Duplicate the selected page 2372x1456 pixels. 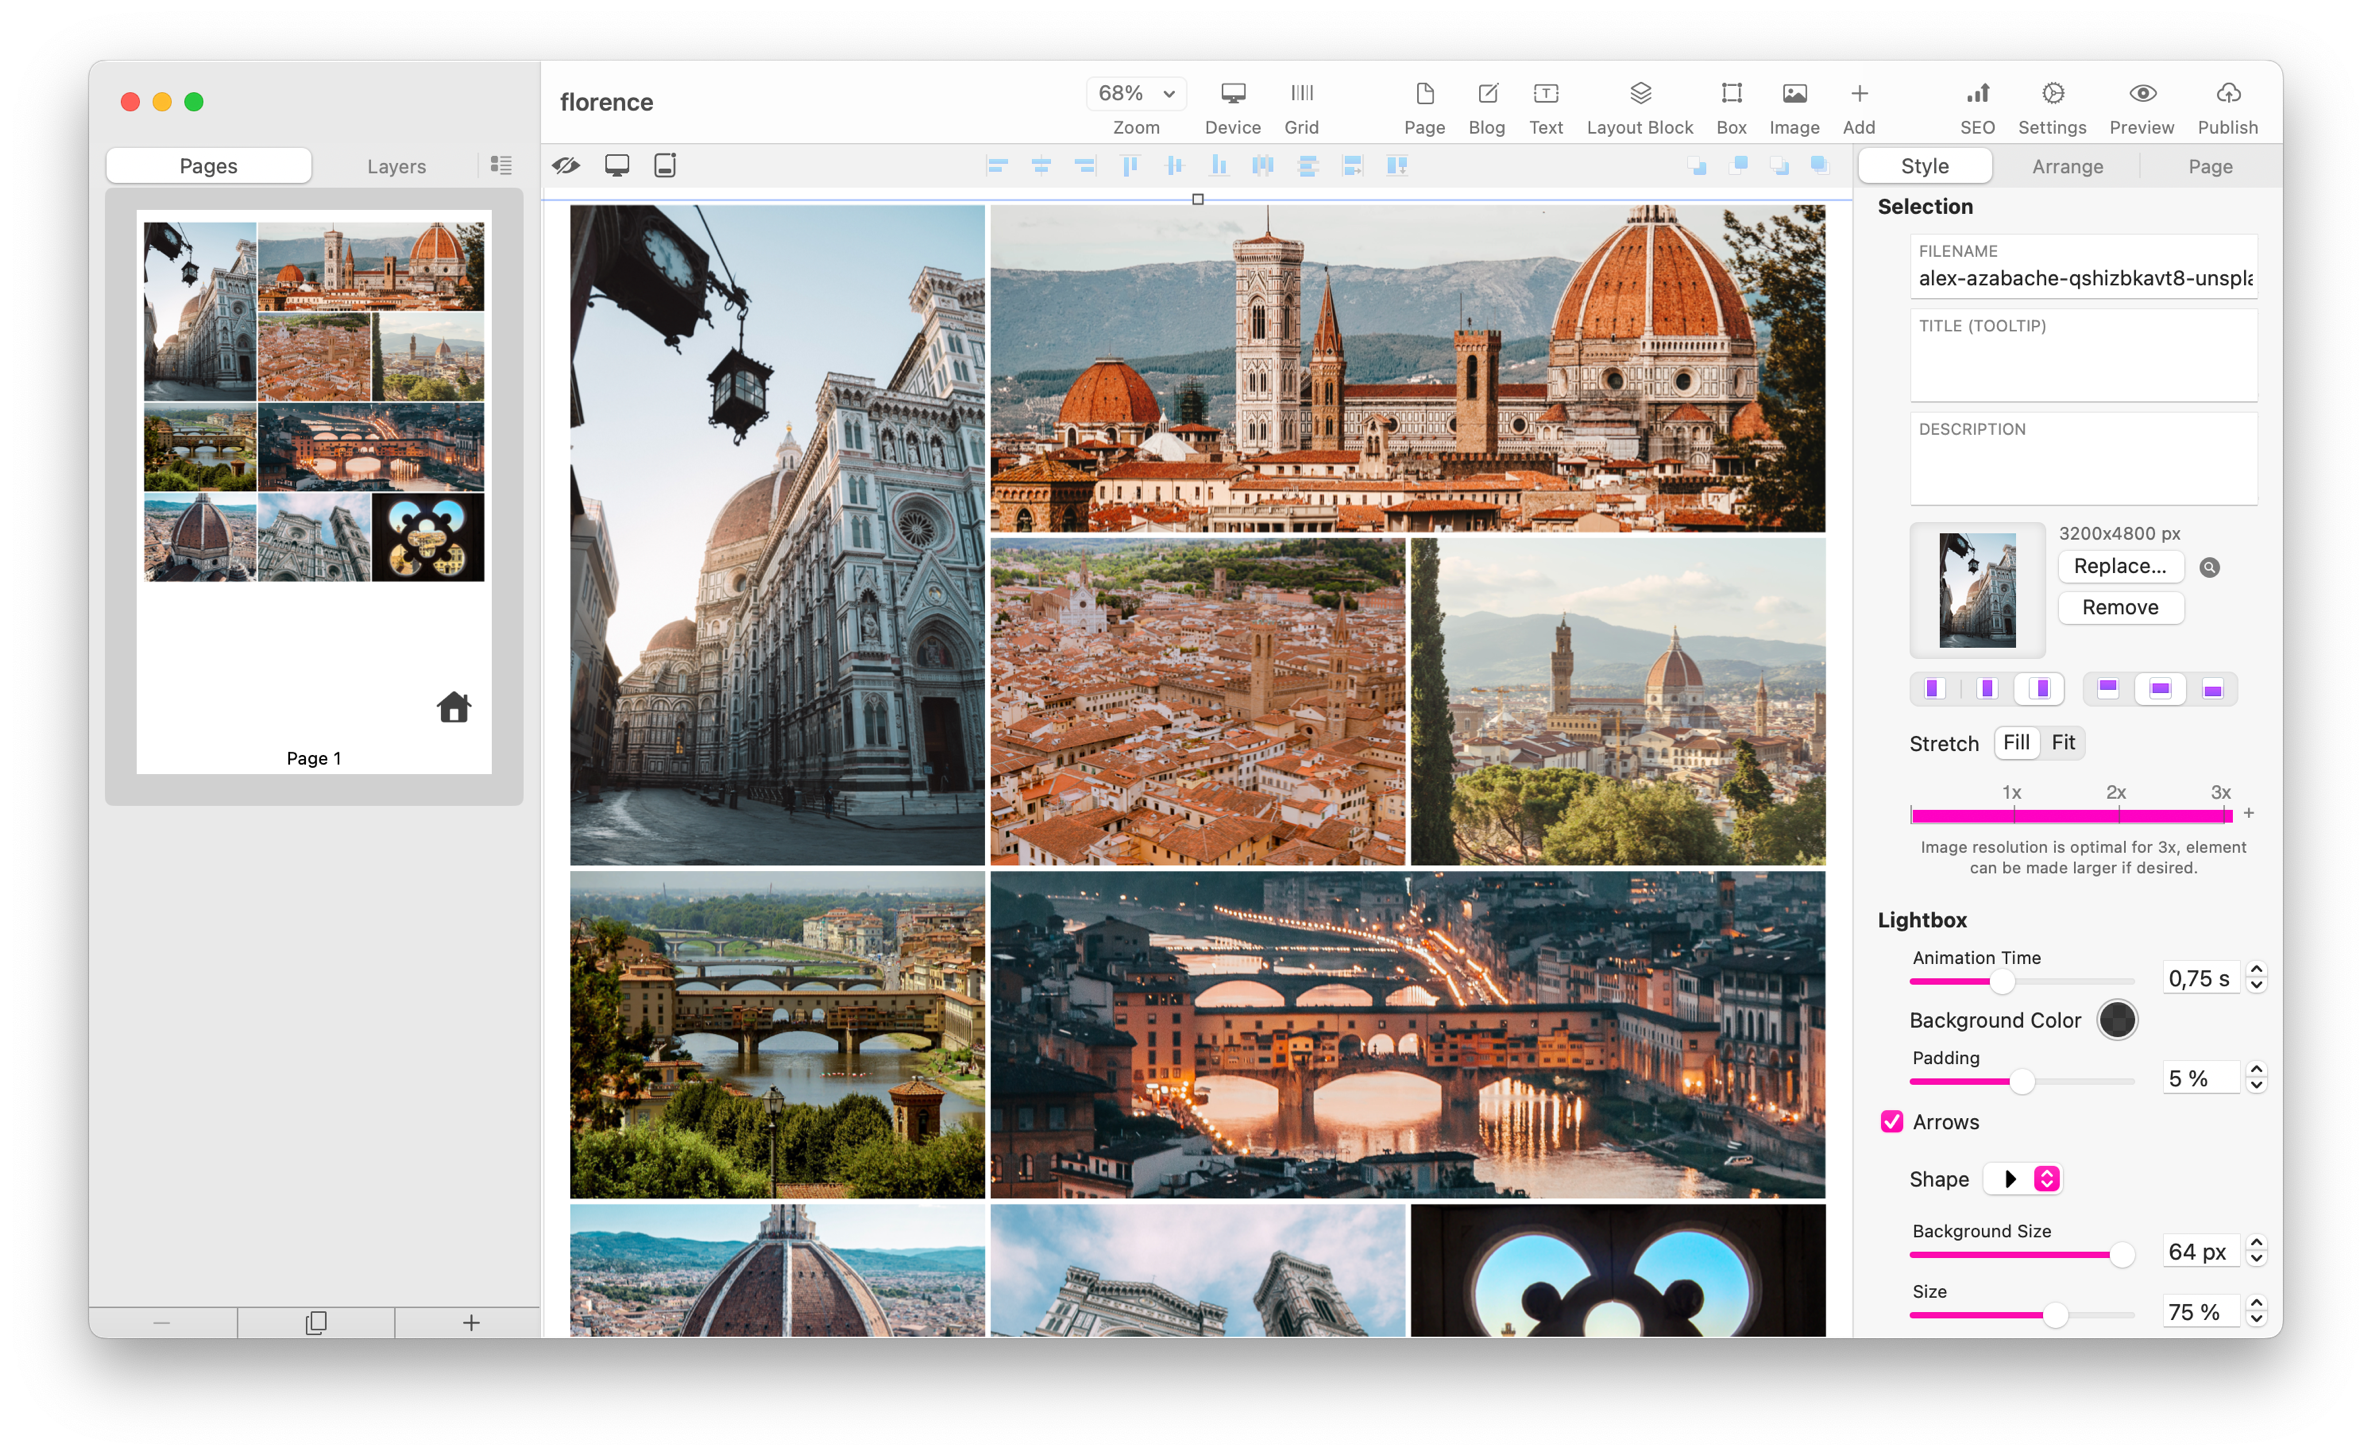(316, 1323)
